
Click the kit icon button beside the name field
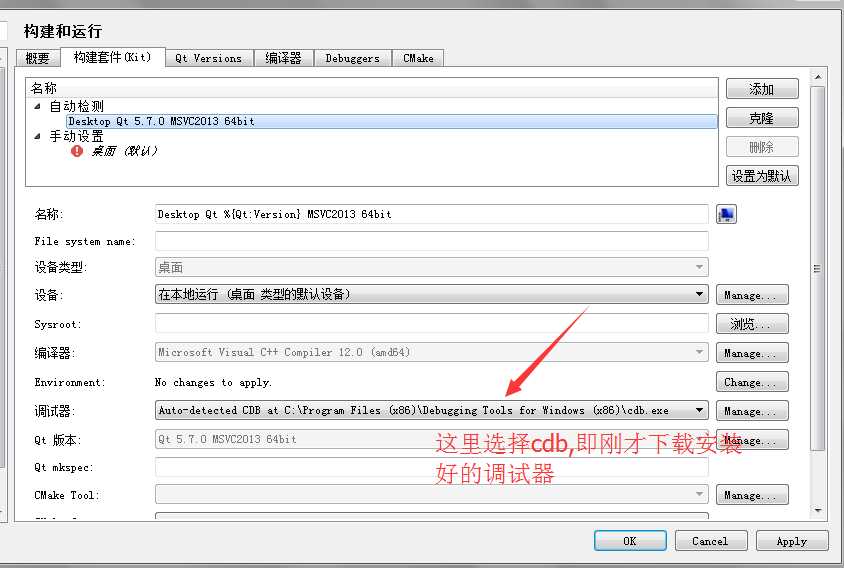click(726, 214)
